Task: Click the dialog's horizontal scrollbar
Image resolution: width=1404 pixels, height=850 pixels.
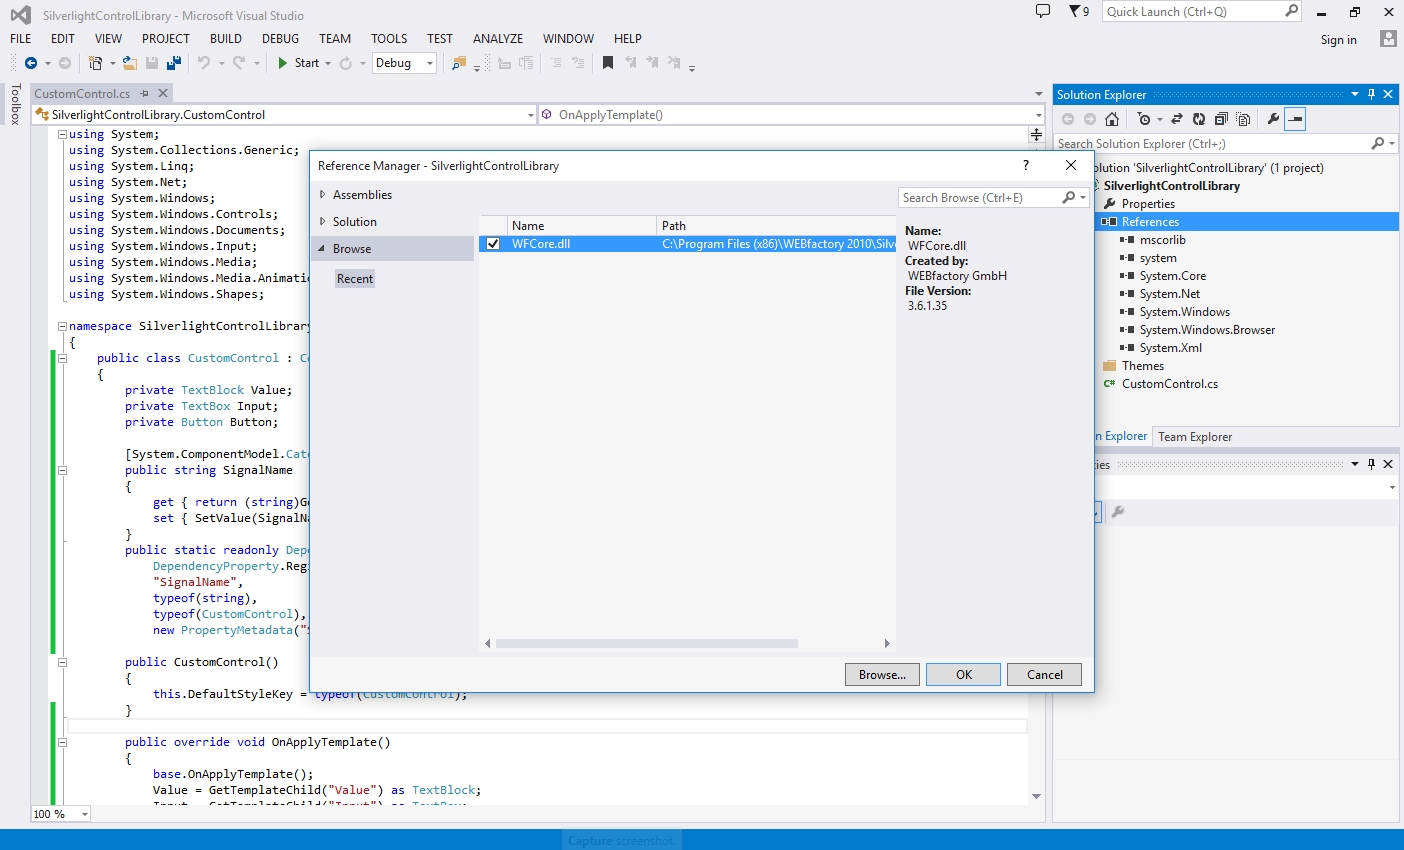Action: [646, 644]
